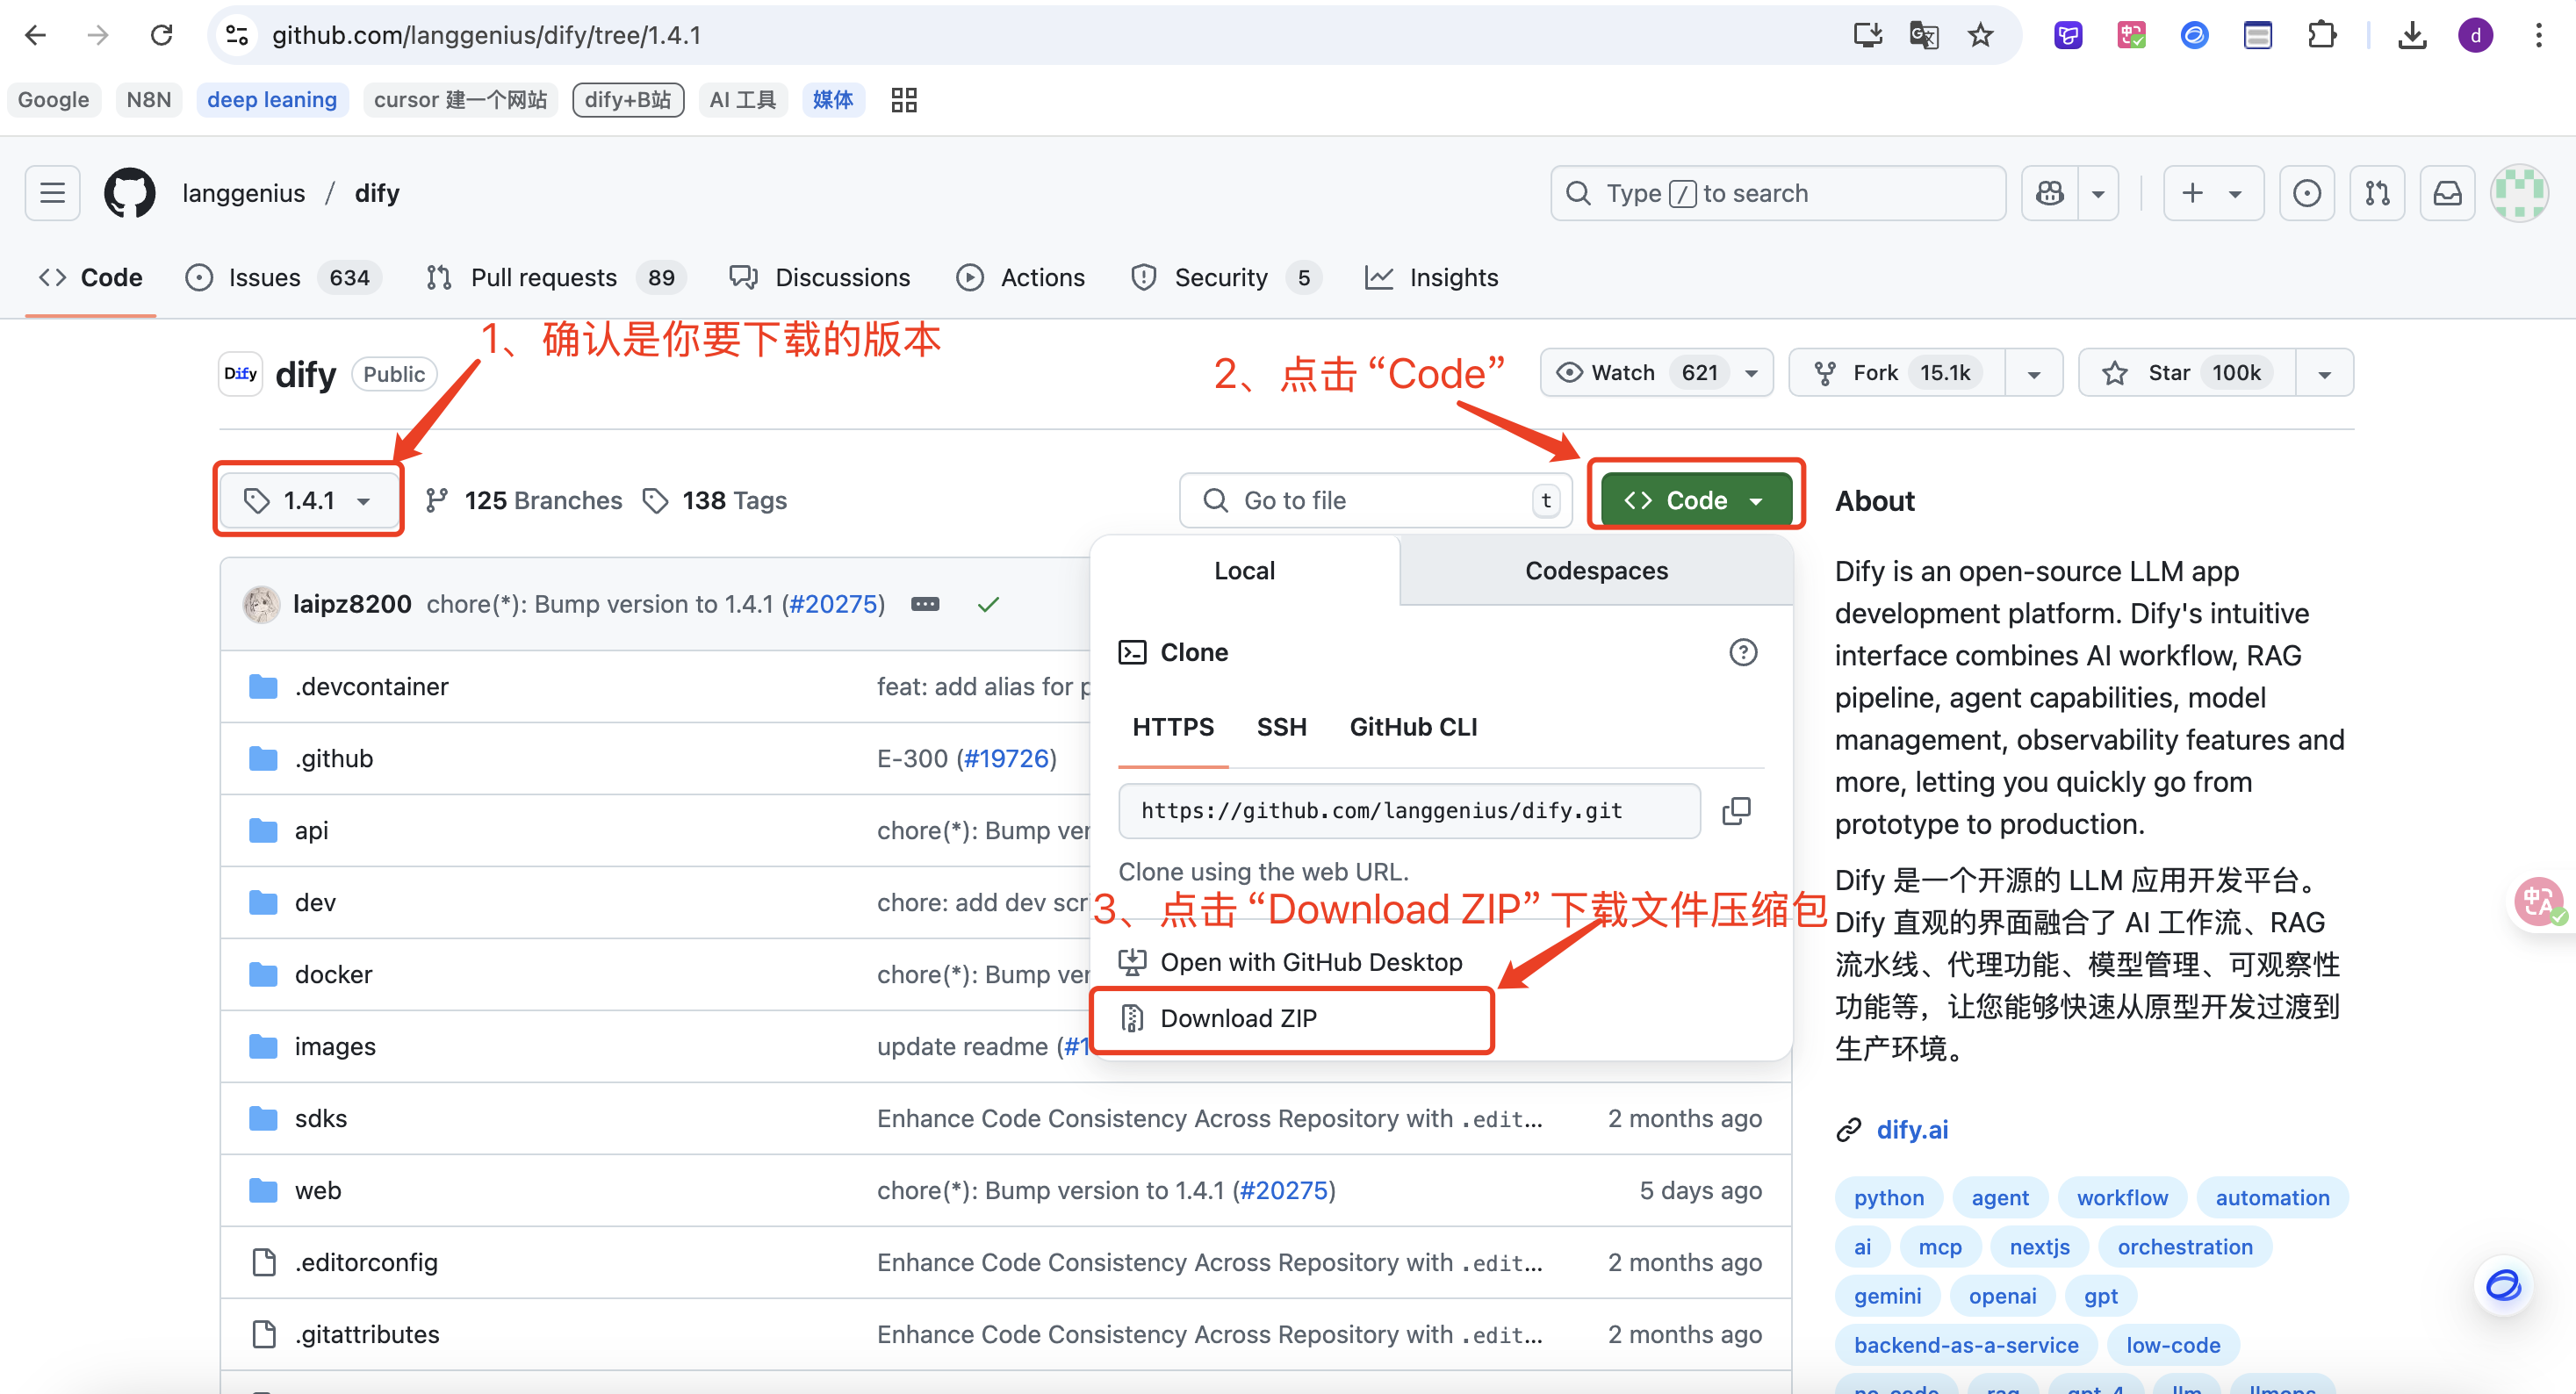The height and width of the screenshot is (1394, 2576).
Task: Expand the Star lists arrow
Action: (2324, 374)
